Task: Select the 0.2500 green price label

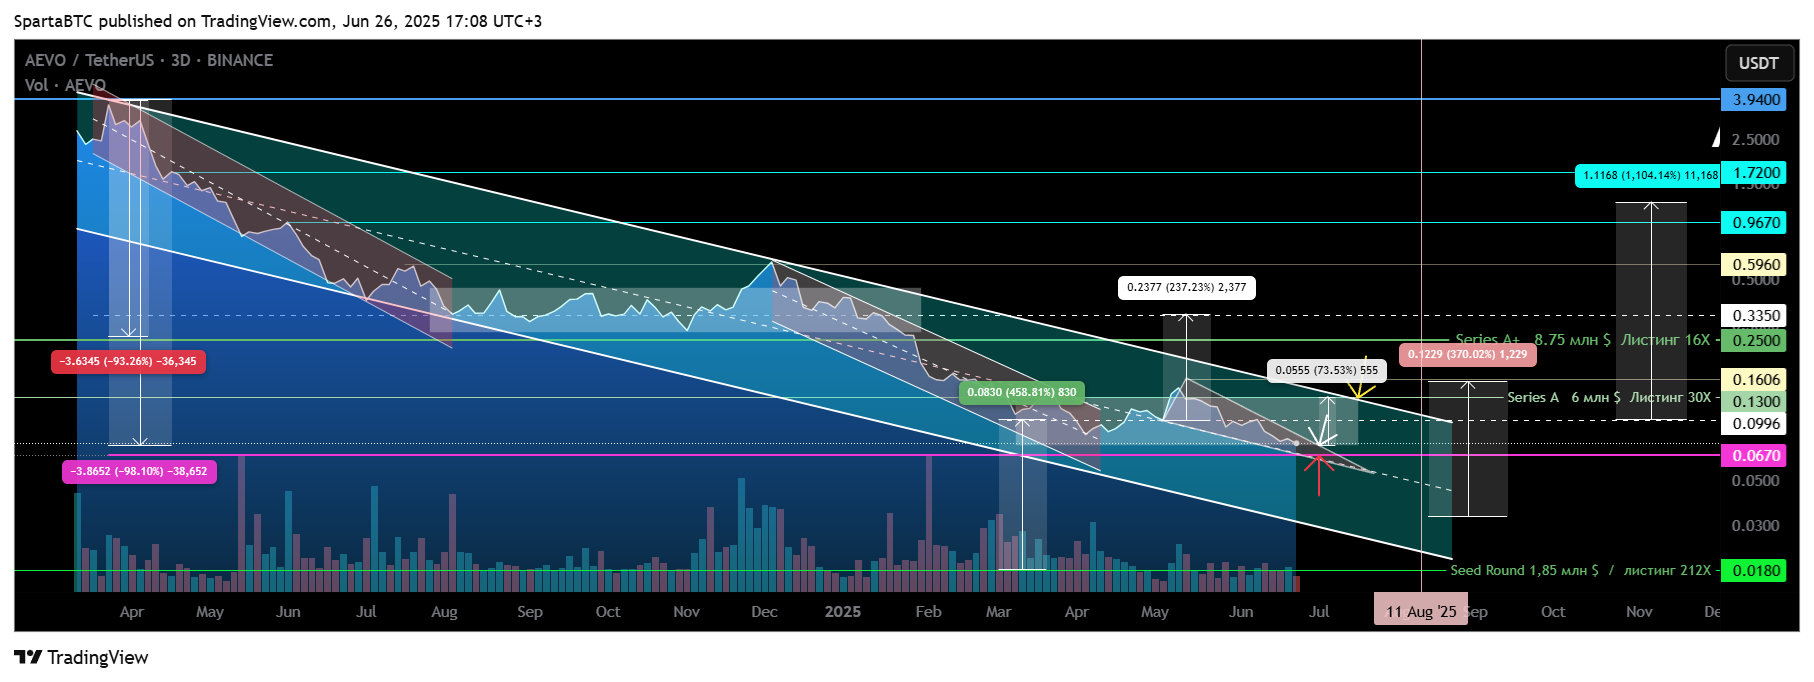Action: coord(1755,340)
